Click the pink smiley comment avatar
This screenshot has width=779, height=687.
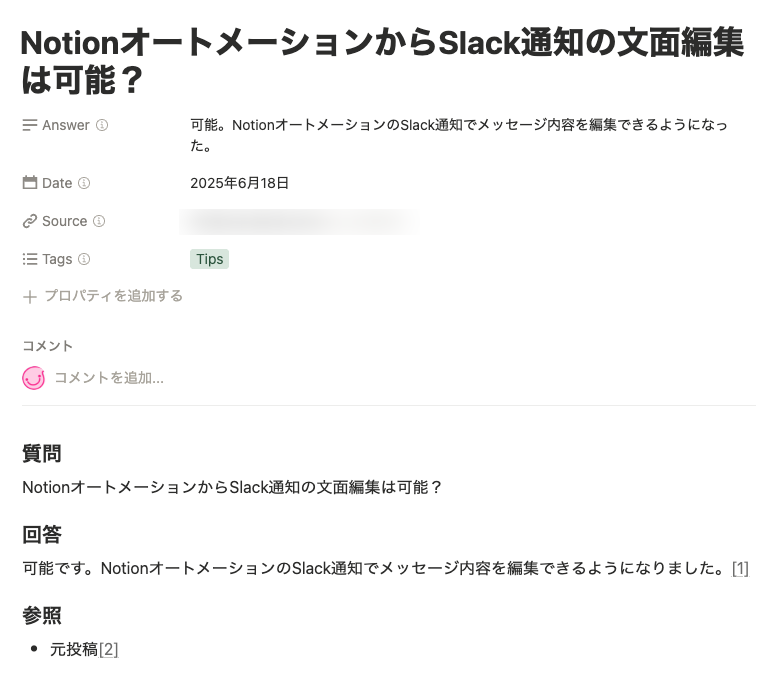[34, 378]
